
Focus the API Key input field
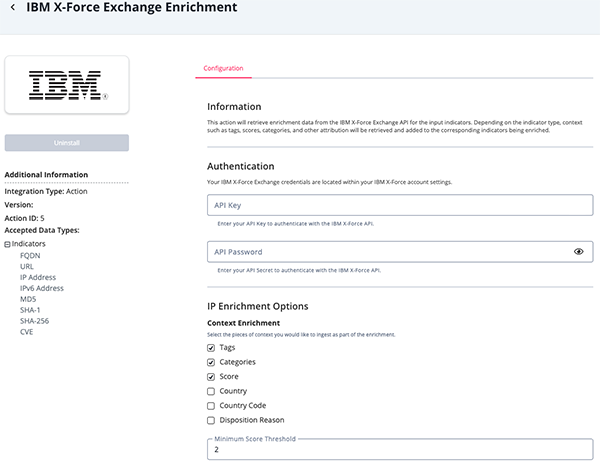pyautogui.click(x=400, y=205)
